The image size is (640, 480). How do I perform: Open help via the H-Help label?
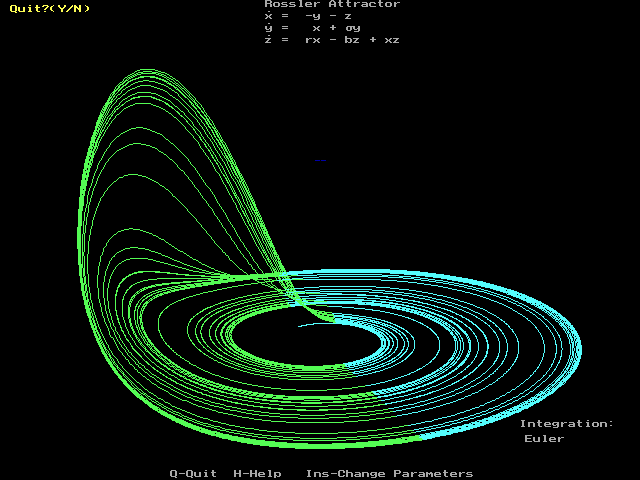(x=257, y=473)
